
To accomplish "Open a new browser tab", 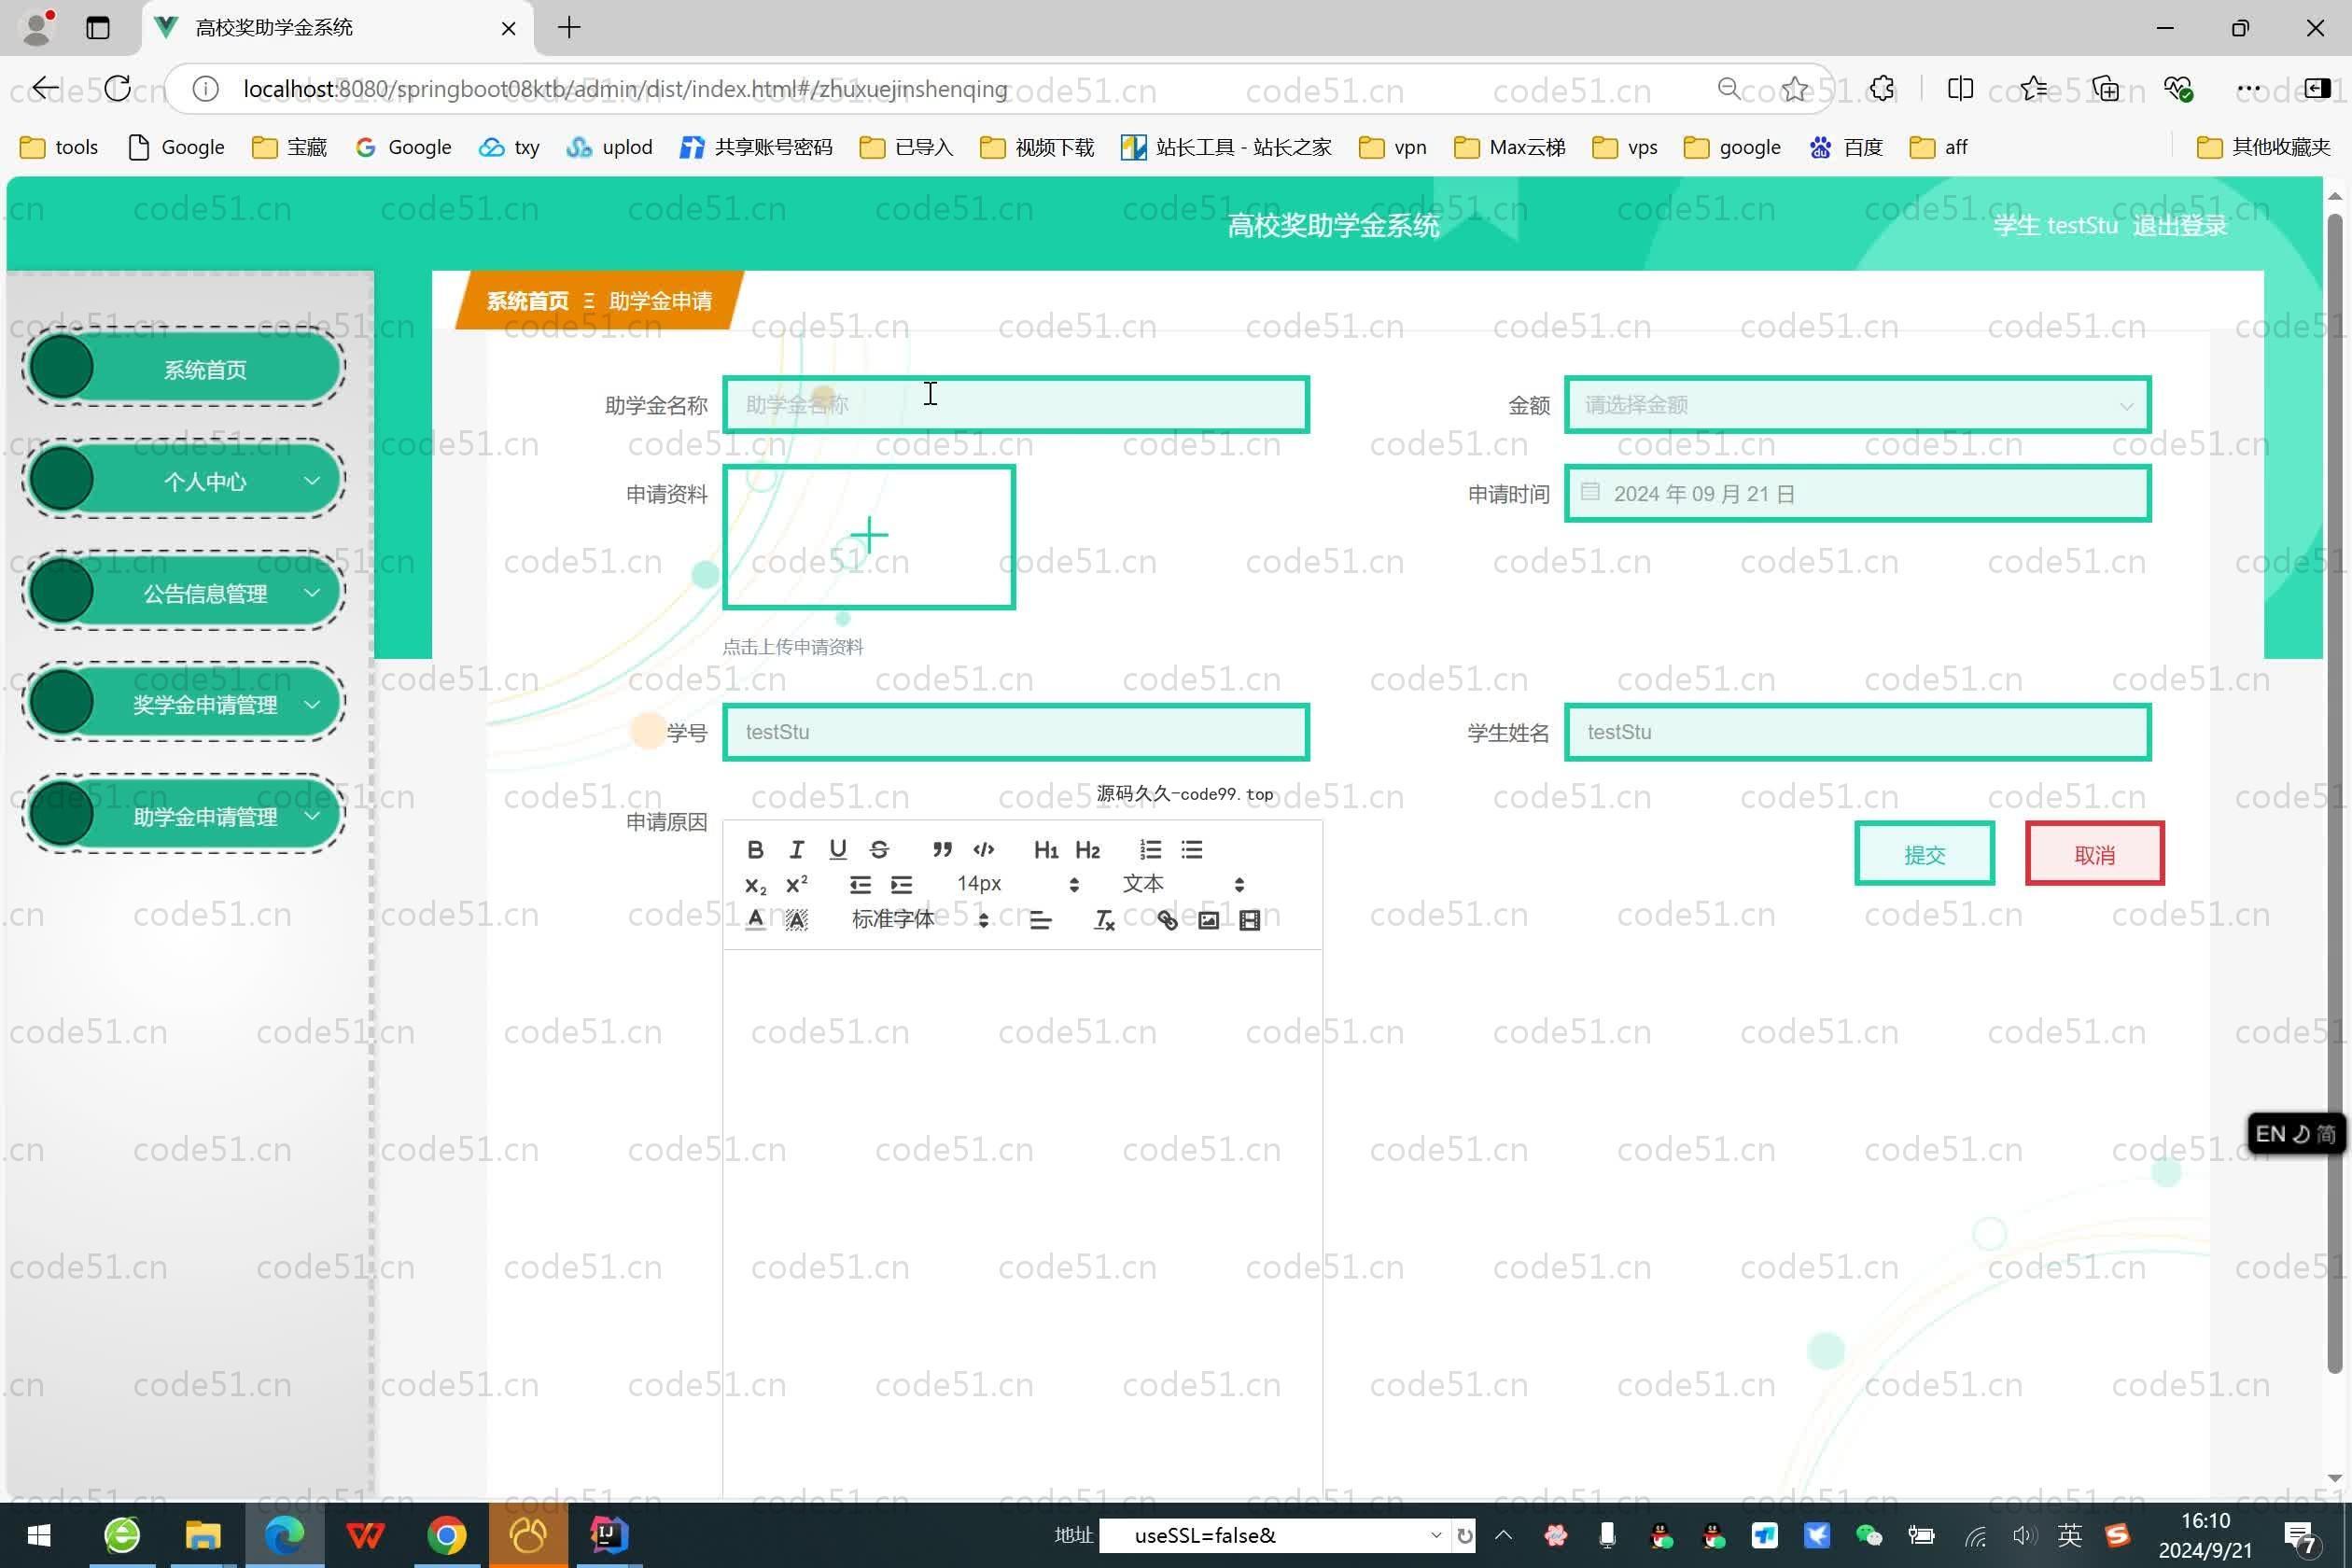I will [x=569, y=28].
